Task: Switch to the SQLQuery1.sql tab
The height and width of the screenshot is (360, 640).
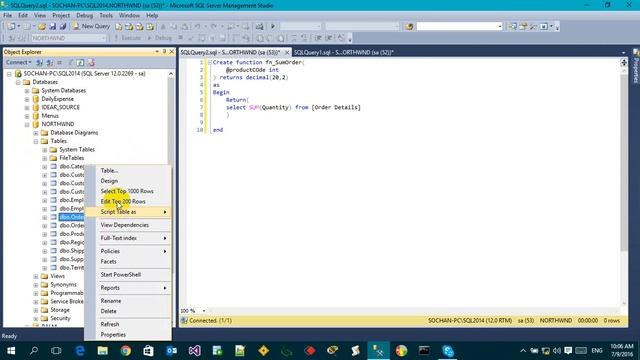Action: point(344,52)
